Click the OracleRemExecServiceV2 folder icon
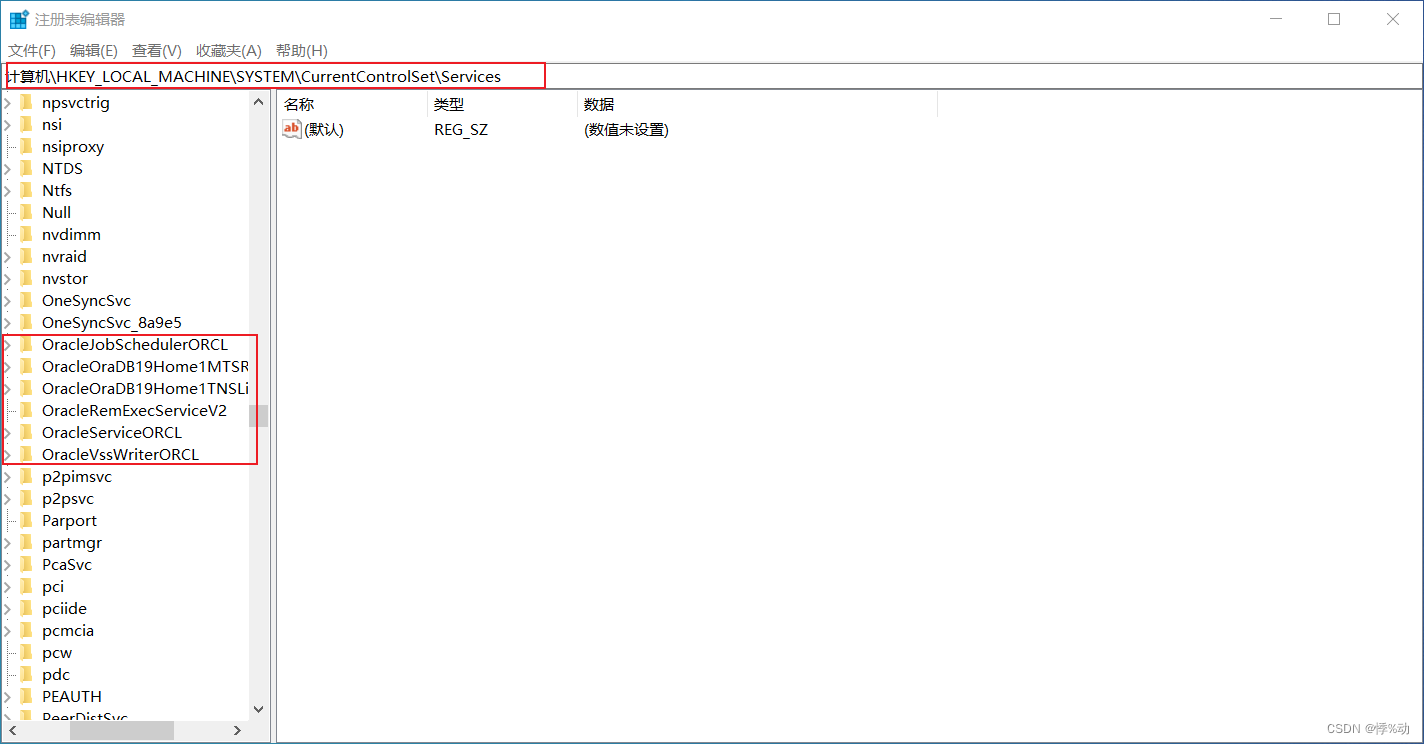 click(x=26, y=410)
